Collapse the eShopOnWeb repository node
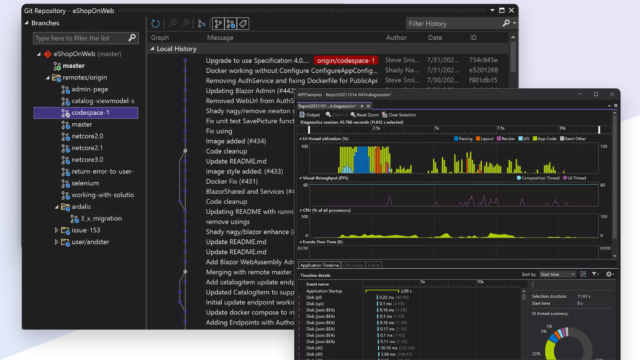 click(x=39, y=54)
